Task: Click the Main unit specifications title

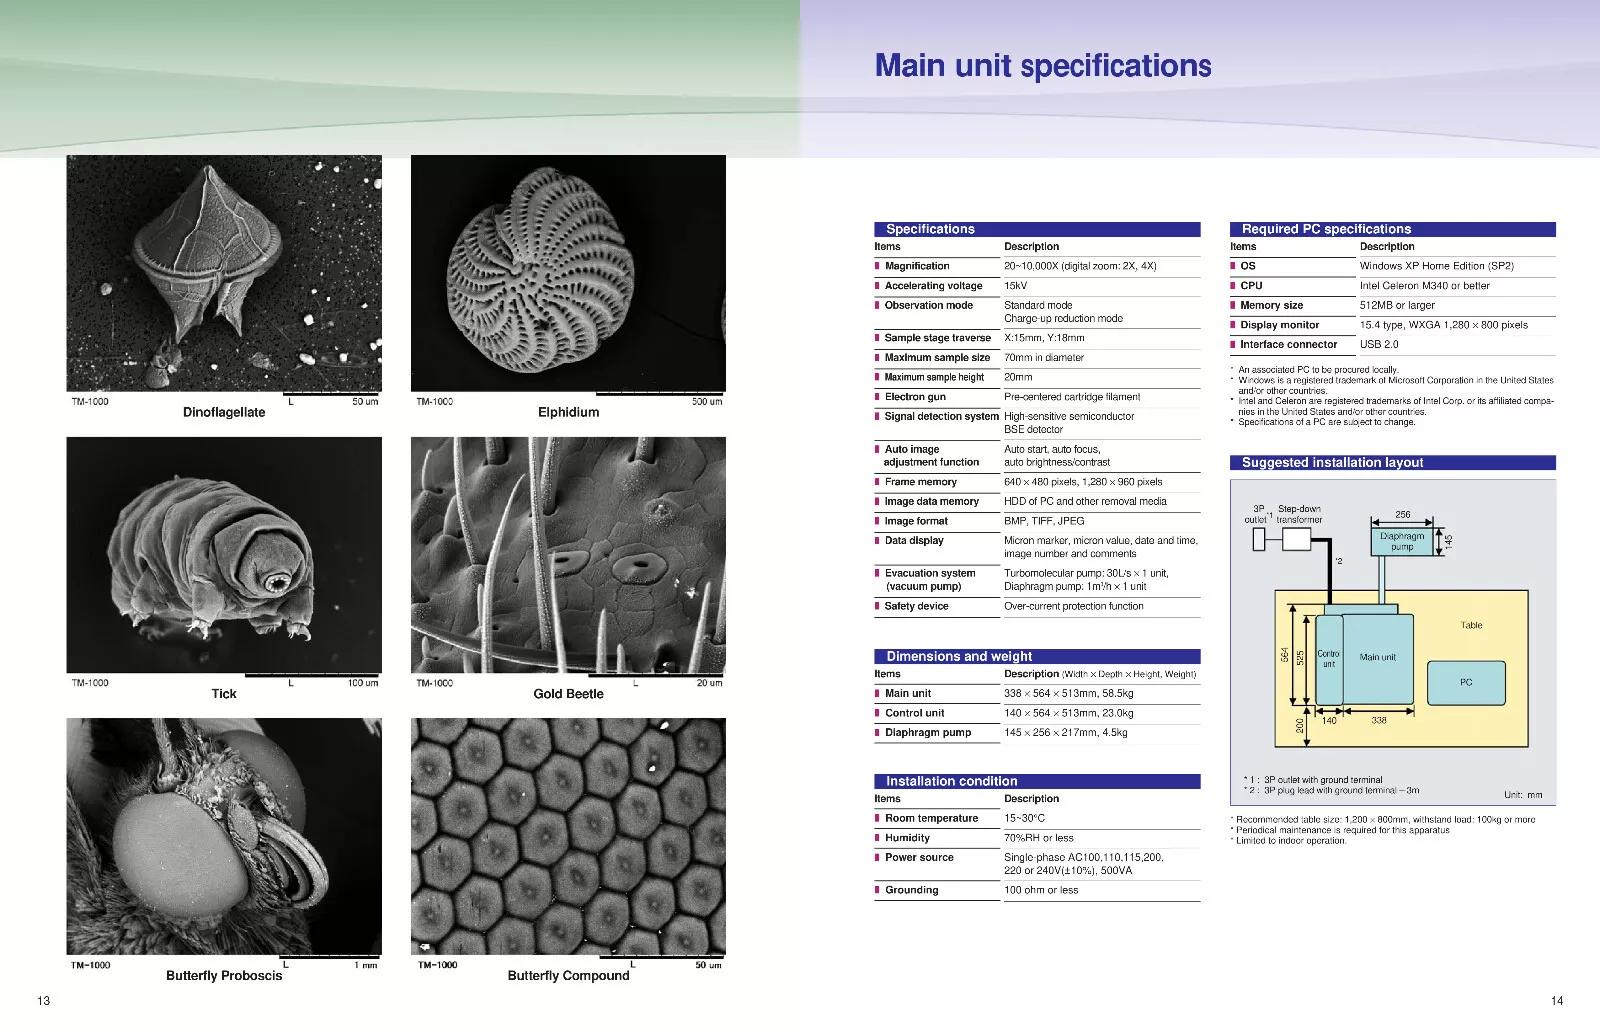Action: (1043, 66)
